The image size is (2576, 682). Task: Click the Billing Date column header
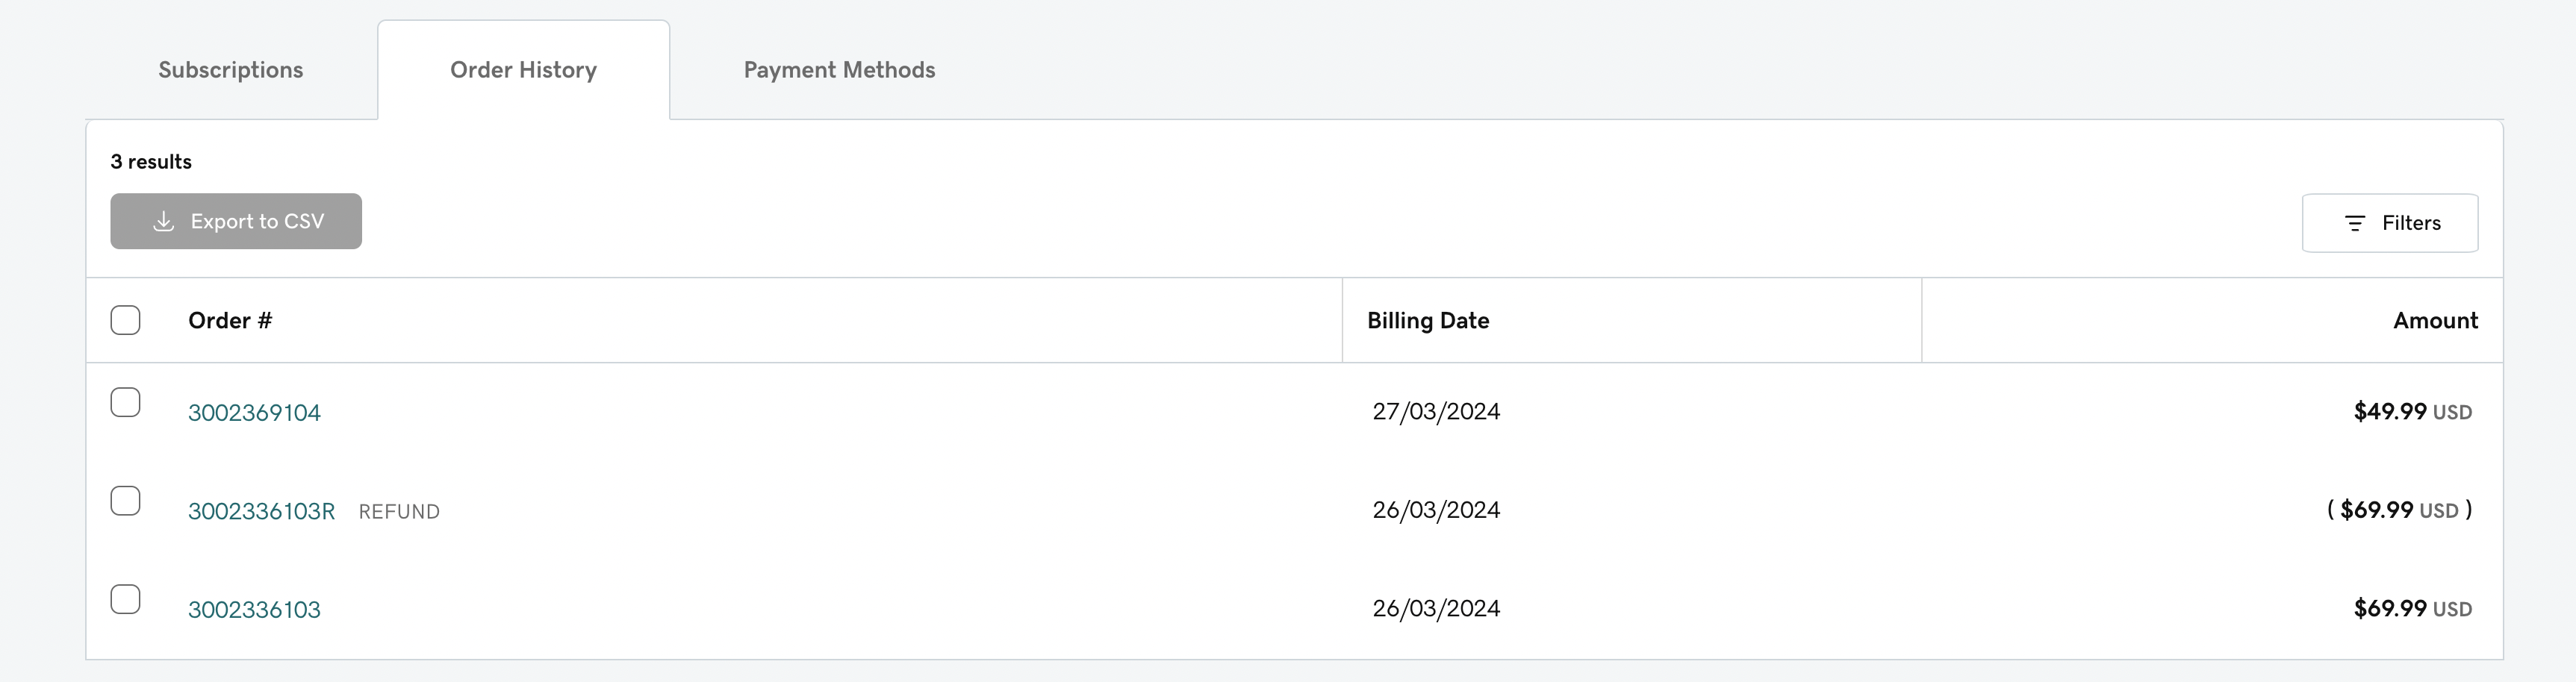[1428, 320]
